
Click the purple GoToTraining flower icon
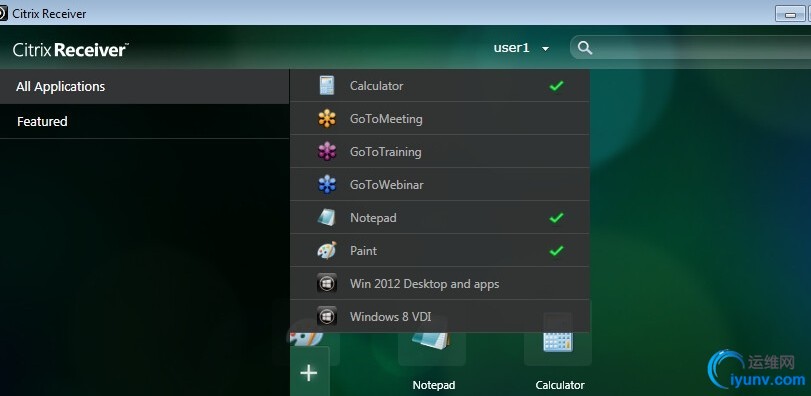tap(327, 151)
